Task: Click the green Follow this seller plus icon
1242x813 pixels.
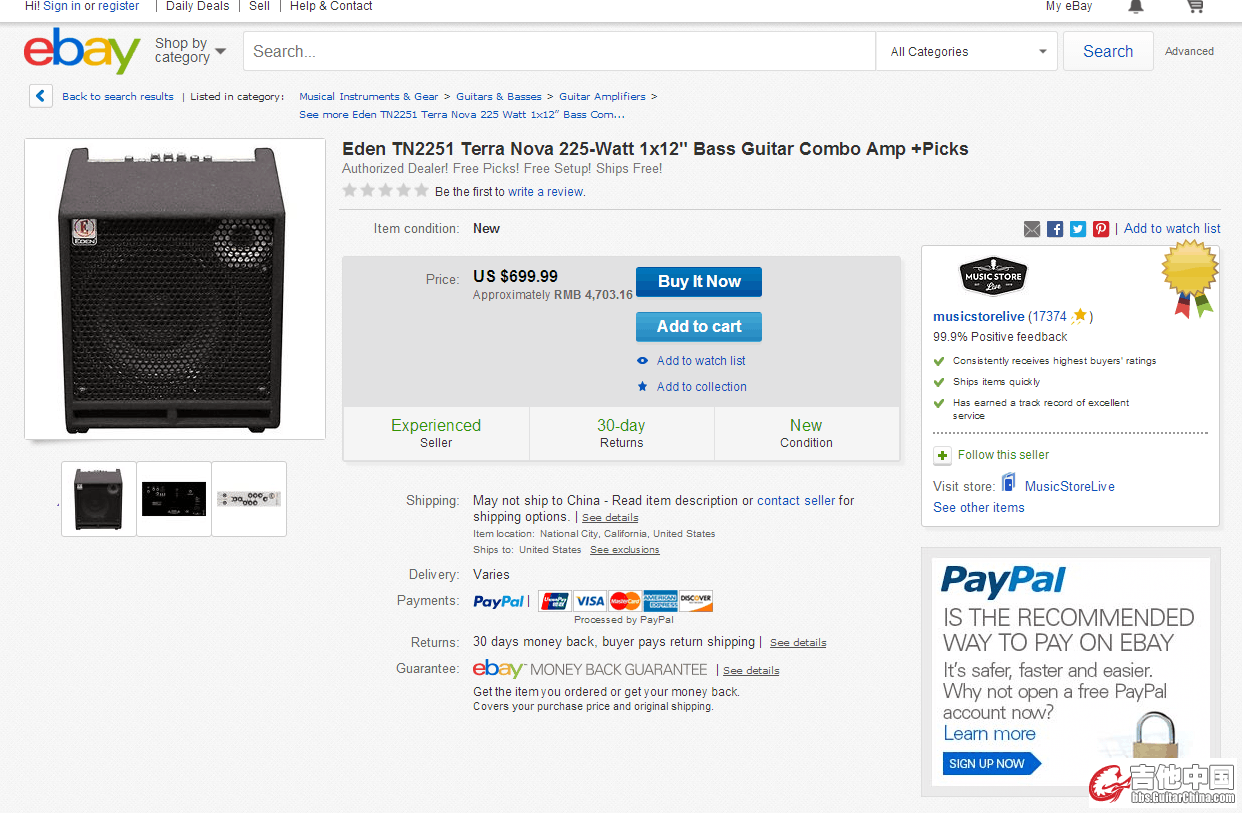Action: click(942, 455)
